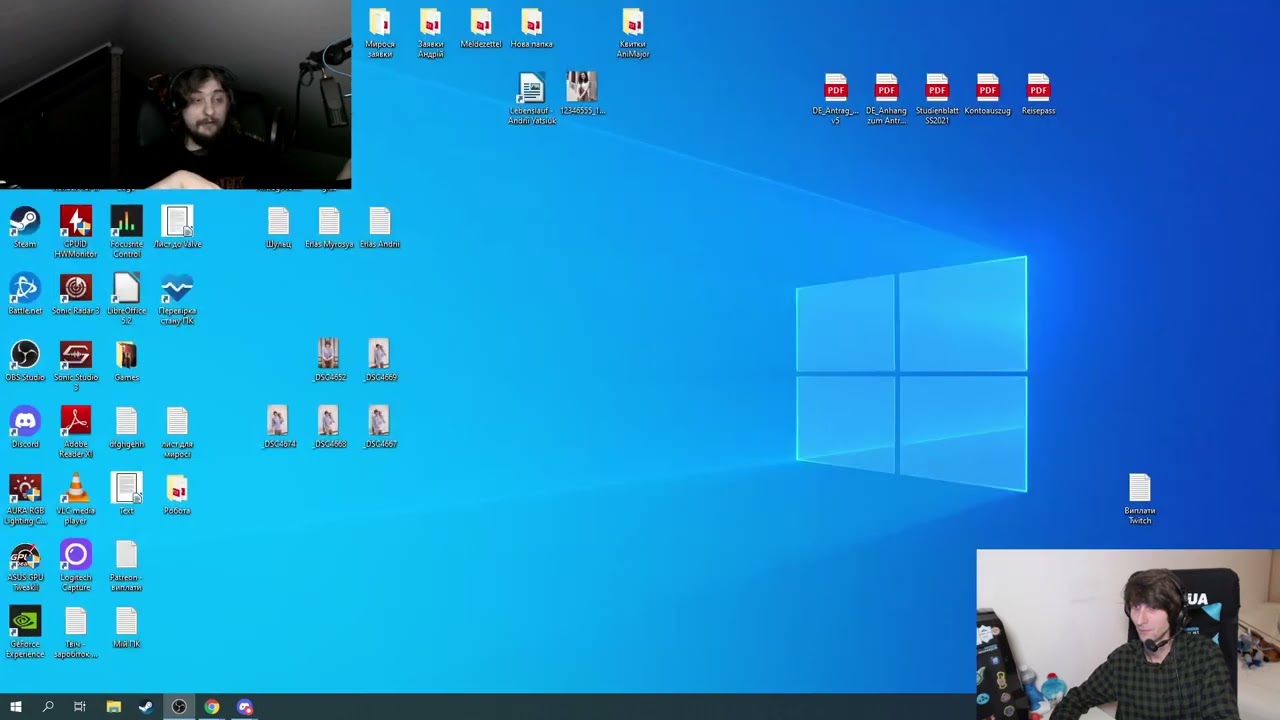Select the _DSC4652 photo thumbnail

coord(329,360)
